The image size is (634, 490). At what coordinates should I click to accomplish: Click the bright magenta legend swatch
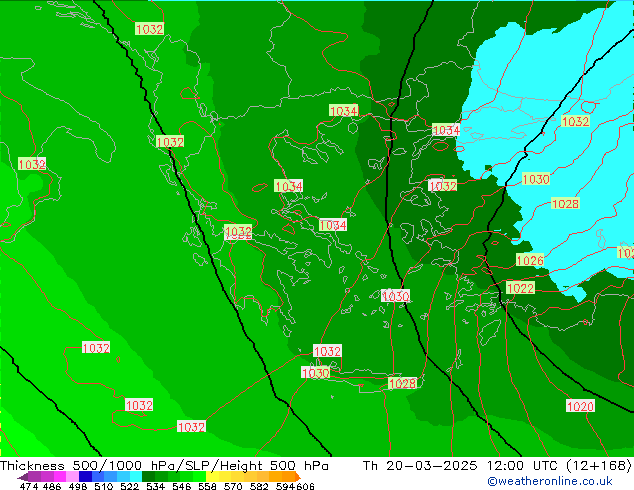60,477
